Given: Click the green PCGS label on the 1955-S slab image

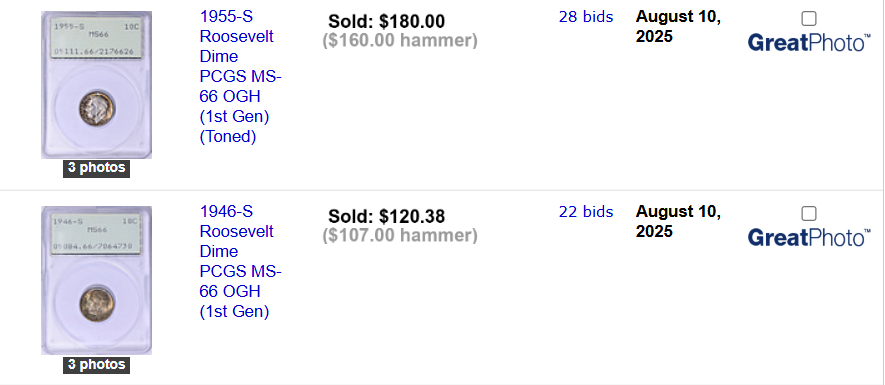Looking at the screenshot, I should point(97,40).
